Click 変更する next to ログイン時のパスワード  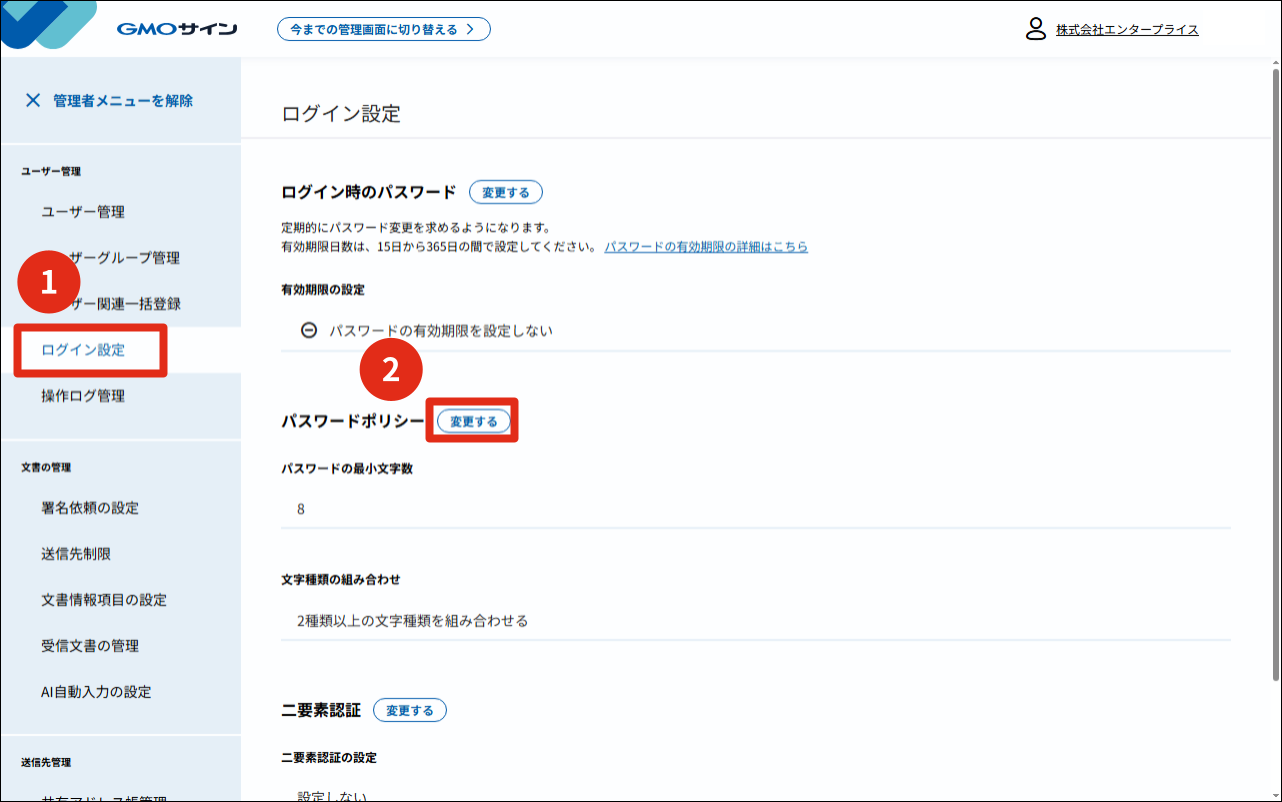506,192
